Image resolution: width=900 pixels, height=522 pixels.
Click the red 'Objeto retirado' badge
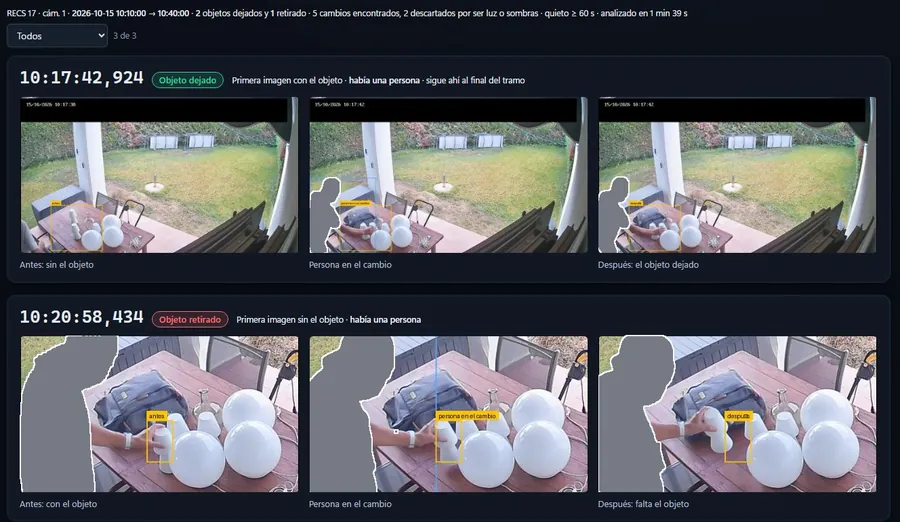click(x=190, y=319)
